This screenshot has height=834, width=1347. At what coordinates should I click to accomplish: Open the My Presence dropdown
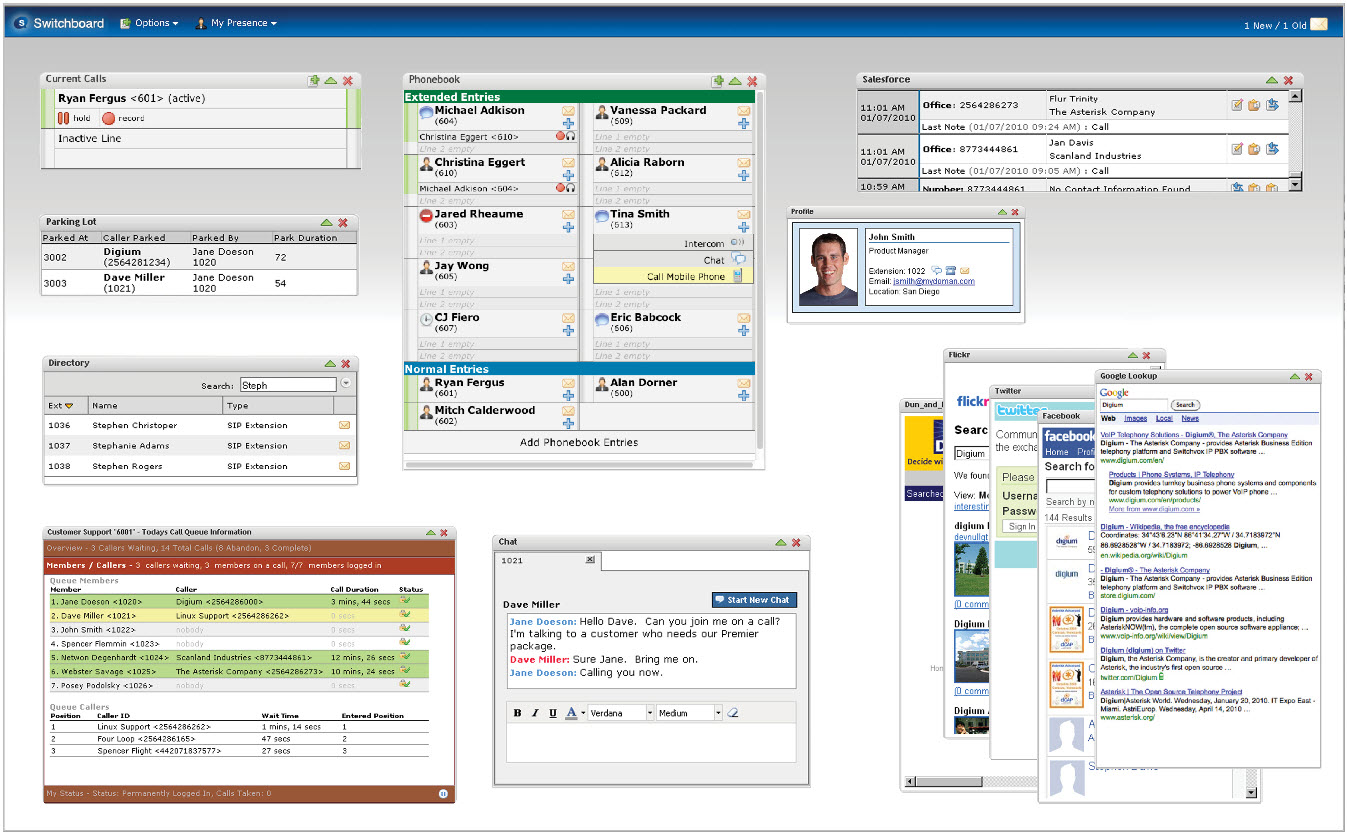click(236, 23)
